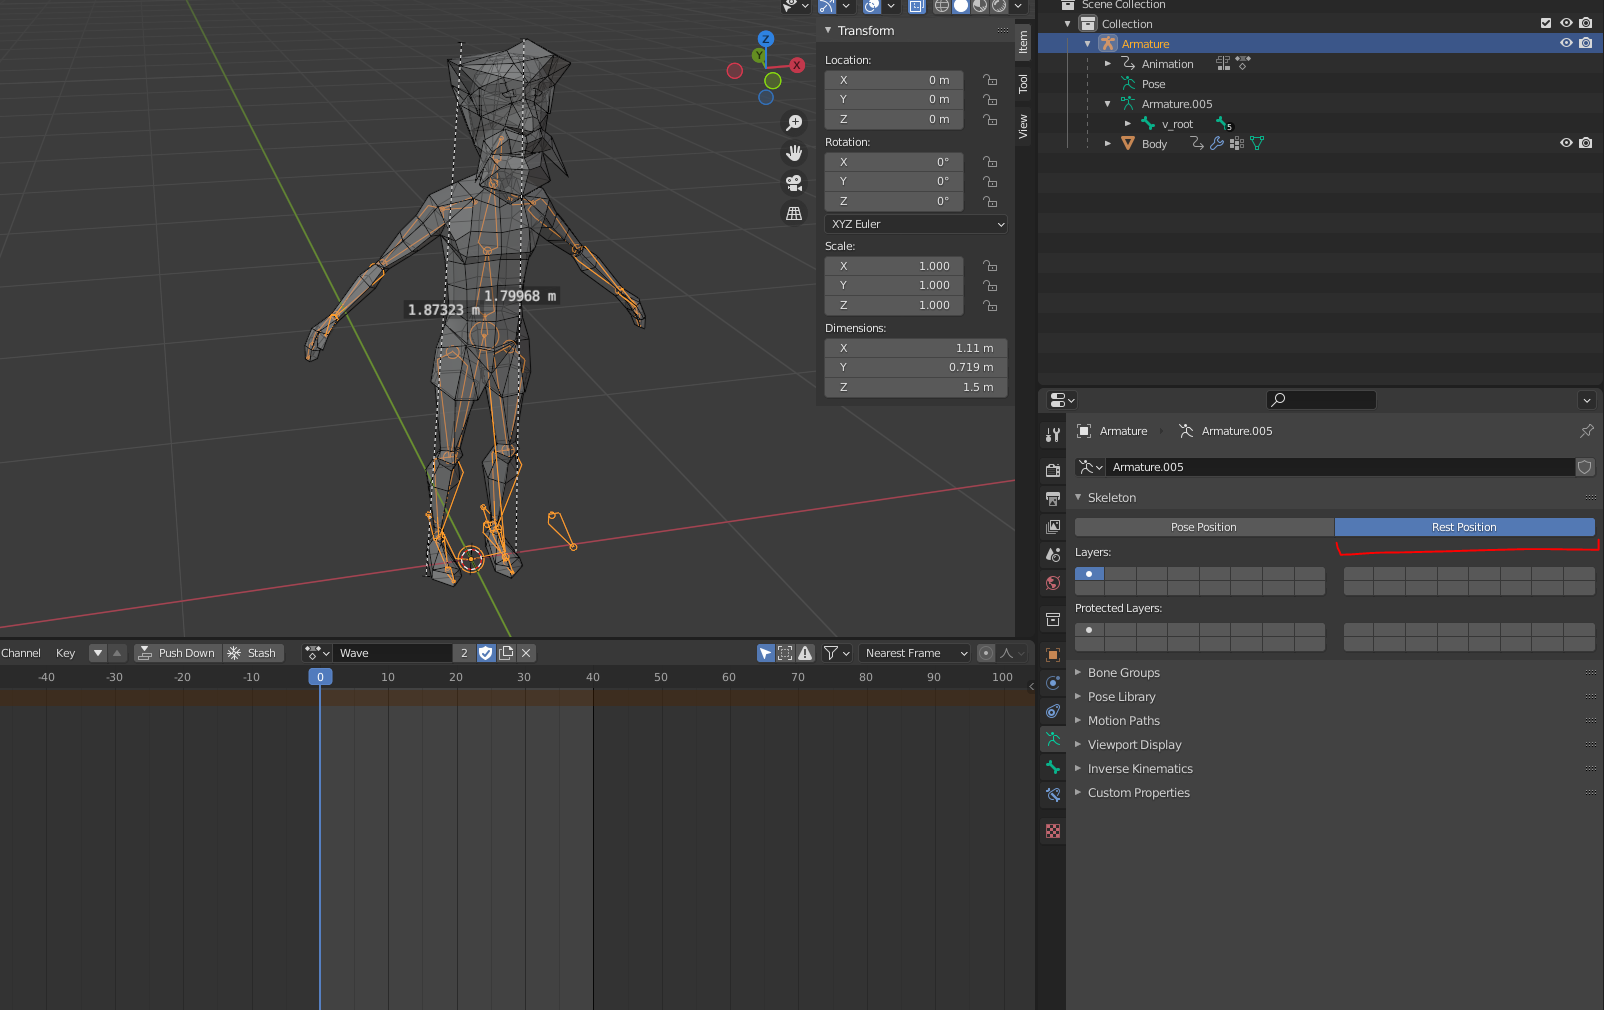Open the Key menu in timeline
1604x1010 pixels.
(65, 653)
